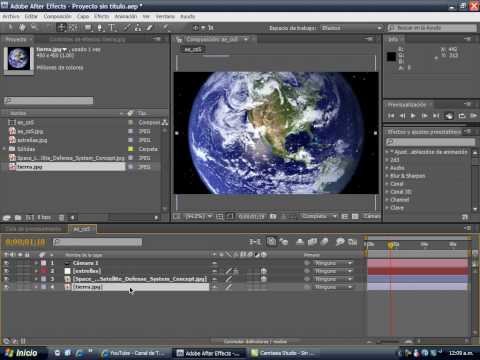Click the viewer current time display
Screen dimensions: 480x360
coord(251,217)
